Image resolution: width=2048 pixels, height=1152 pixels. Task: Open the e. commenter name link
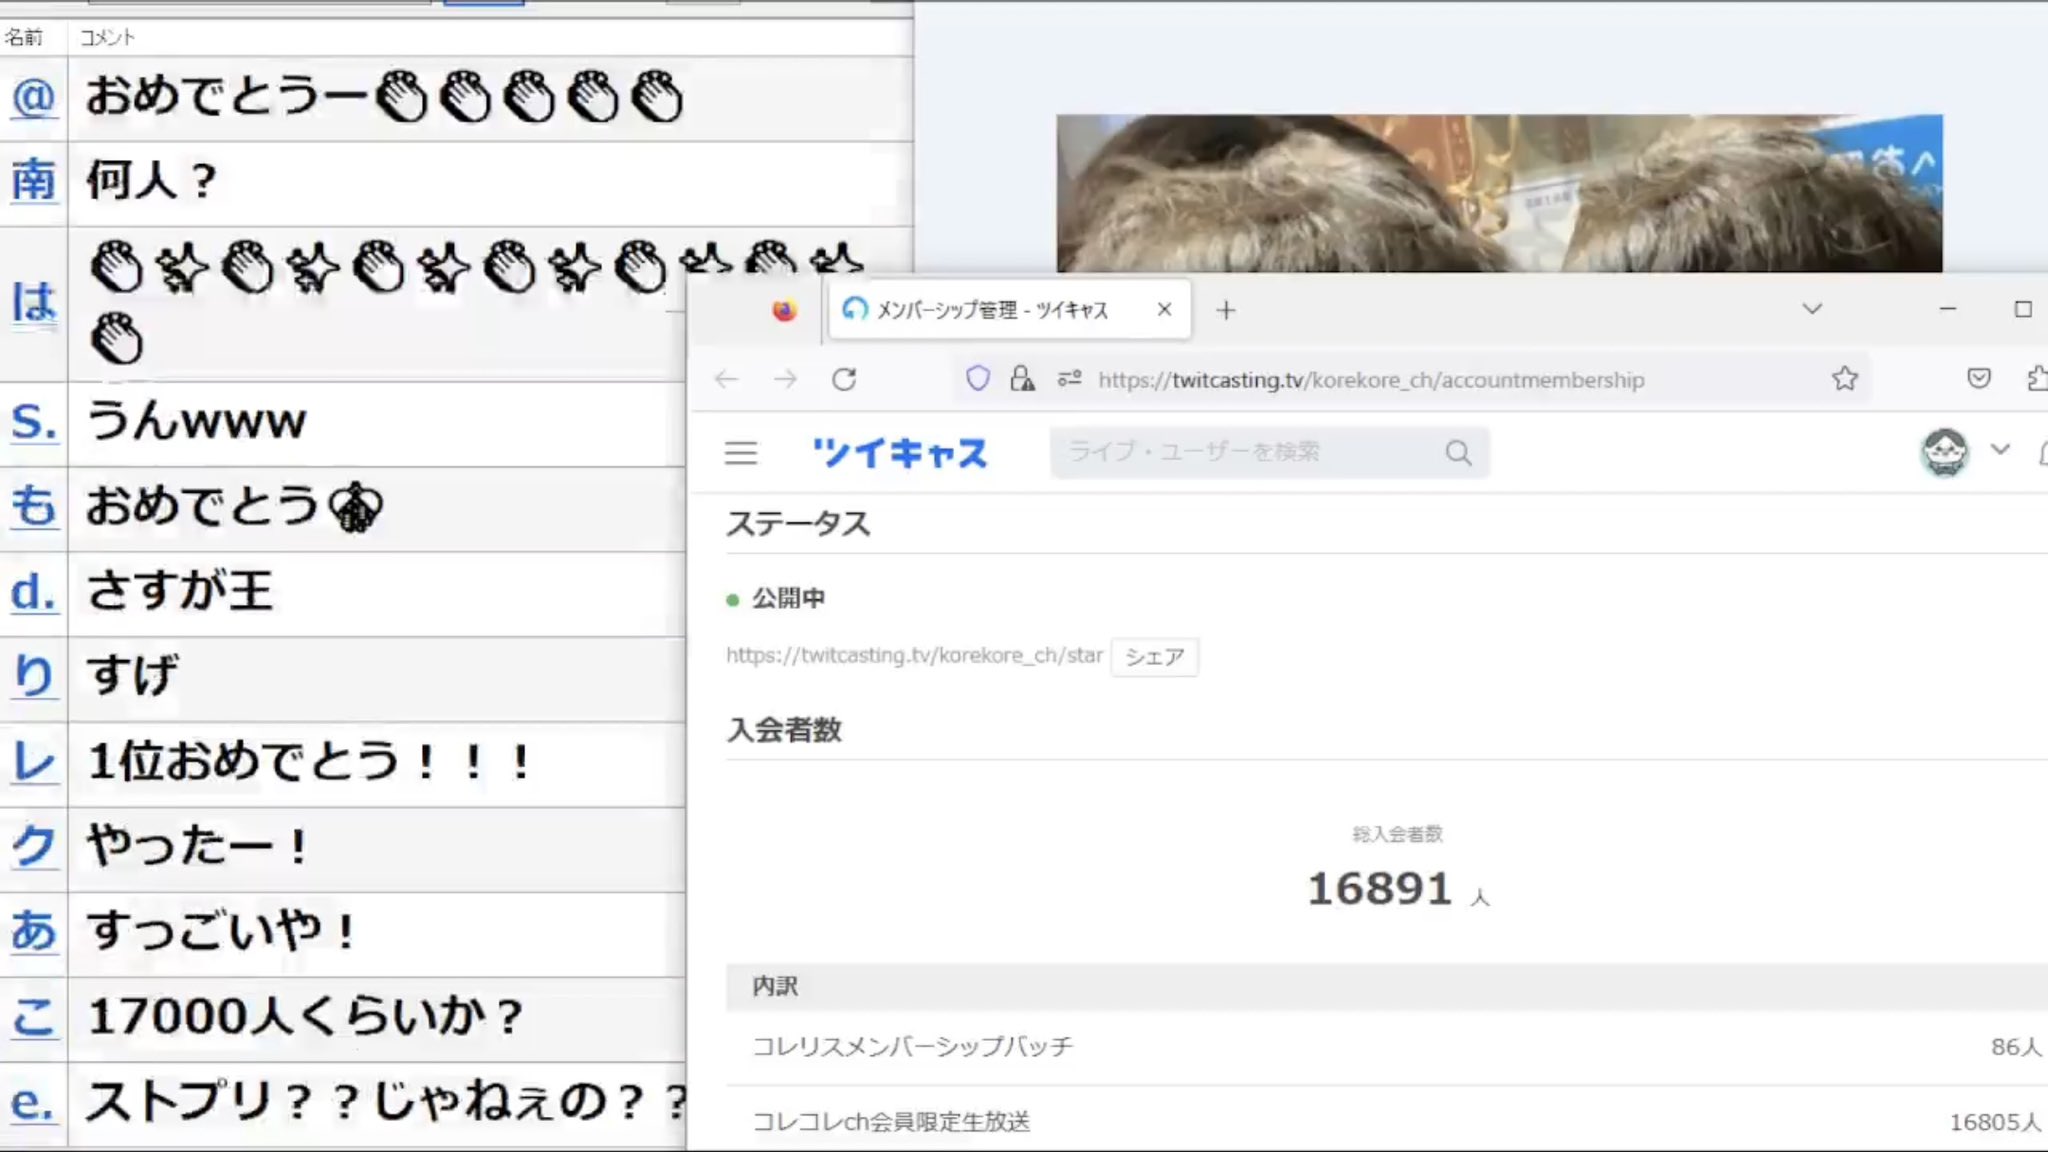pyautogui.click(x=33, y=1102)
